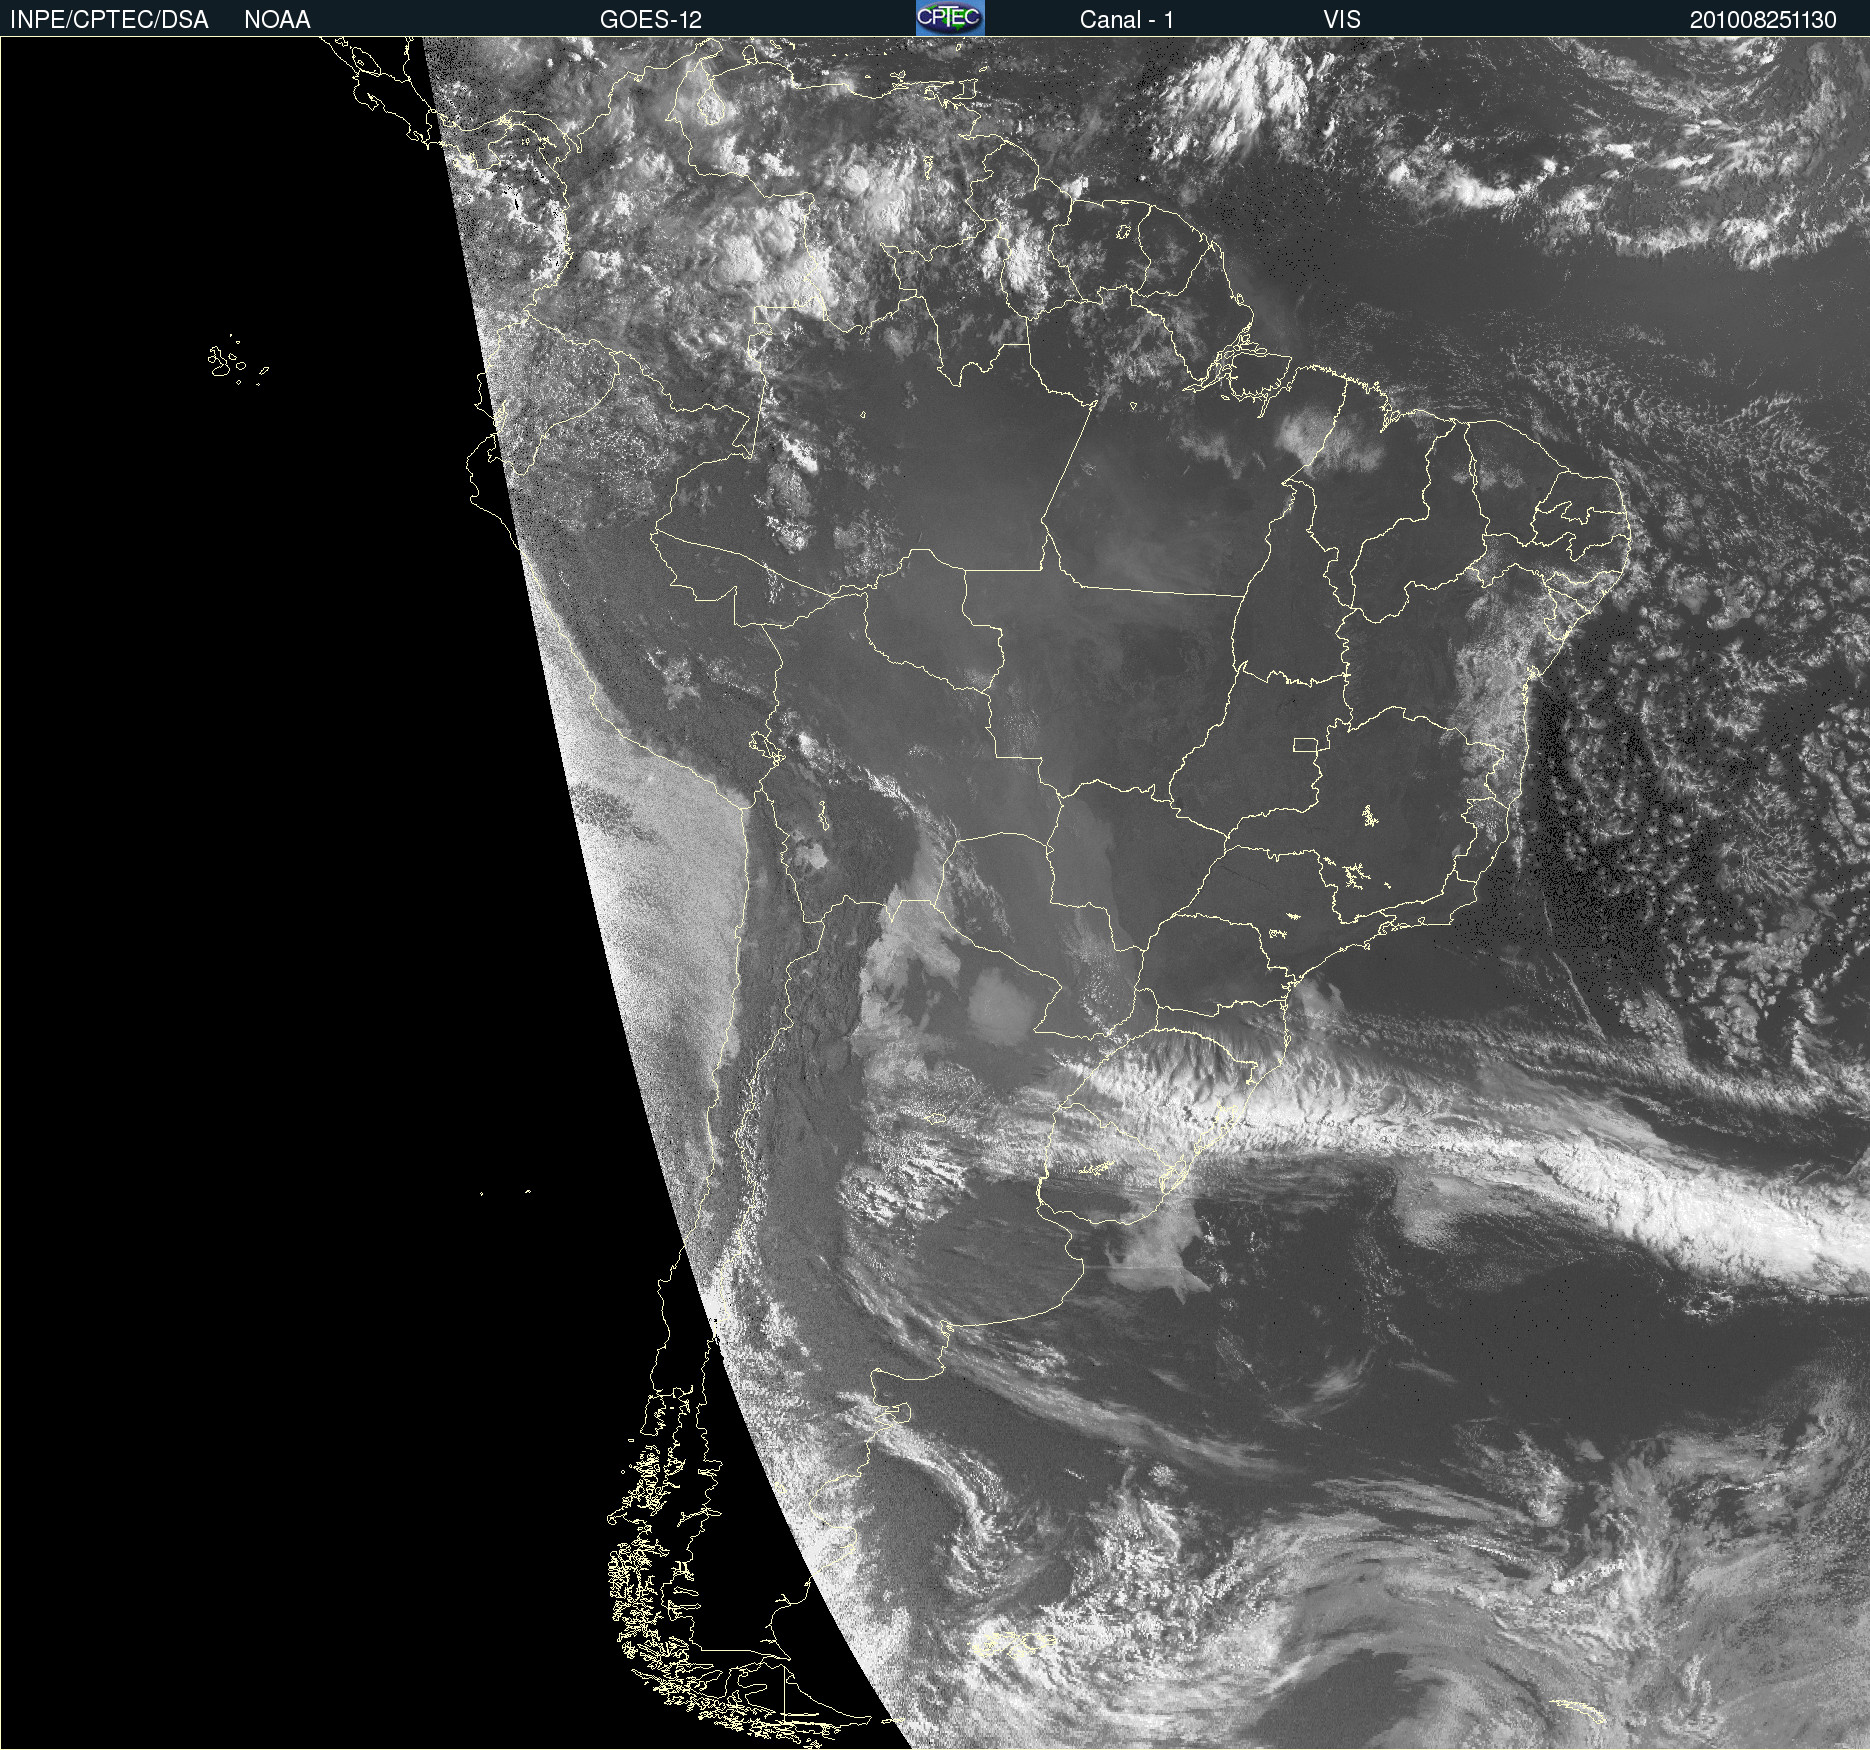Viewport: 1870px width, 1750px height.
Task: Click the Canal - 1 channel label
Action: 1127,20
